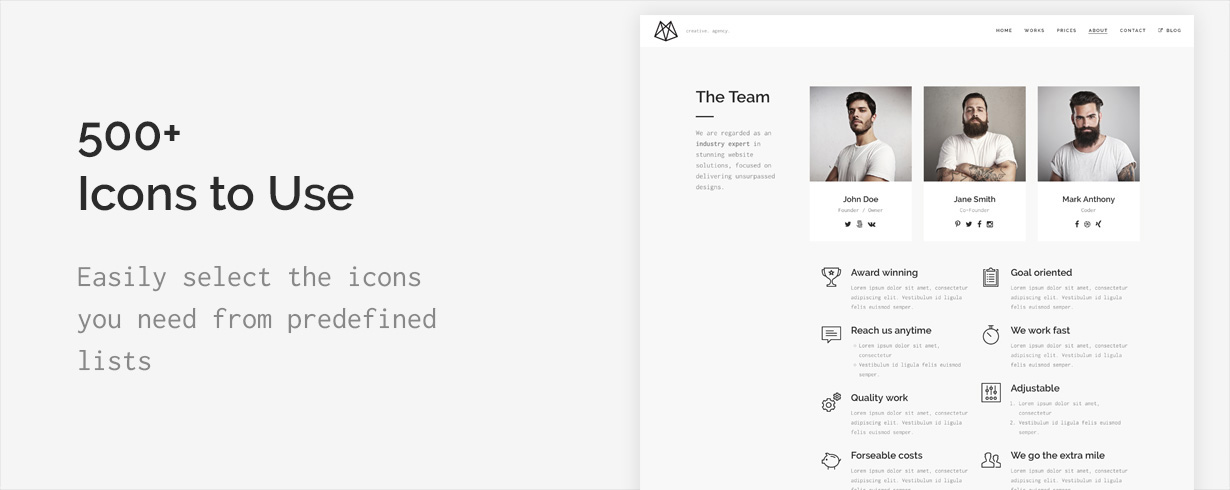Open John Doe's VK profile icon

(x=872, y=224)
